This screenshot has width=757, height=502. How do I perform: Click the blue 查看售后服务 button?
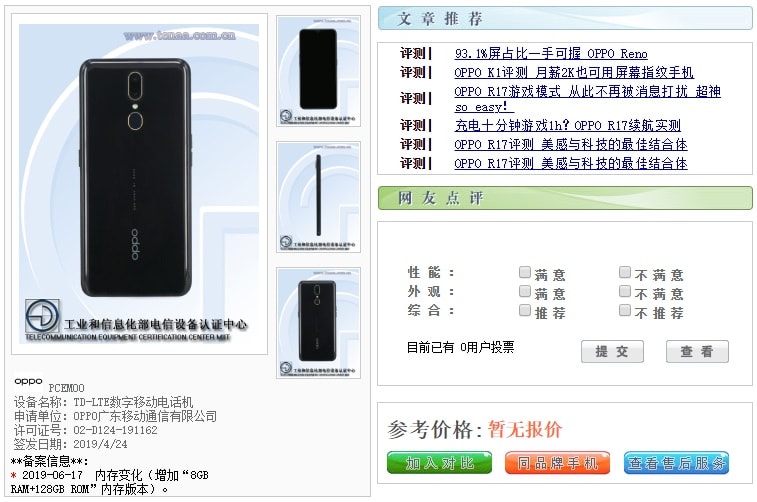point(676,463)
